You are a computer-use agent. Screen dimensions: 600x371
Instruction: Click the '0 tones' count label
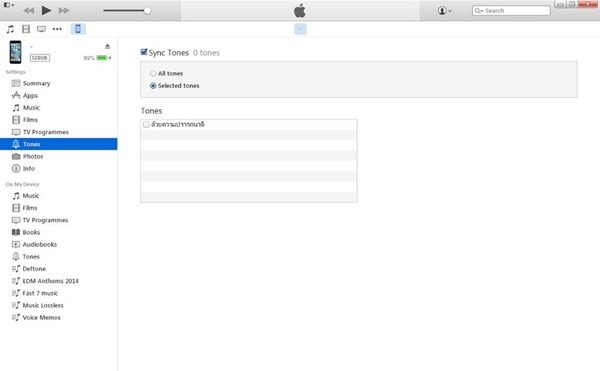[x=206, y=53]
